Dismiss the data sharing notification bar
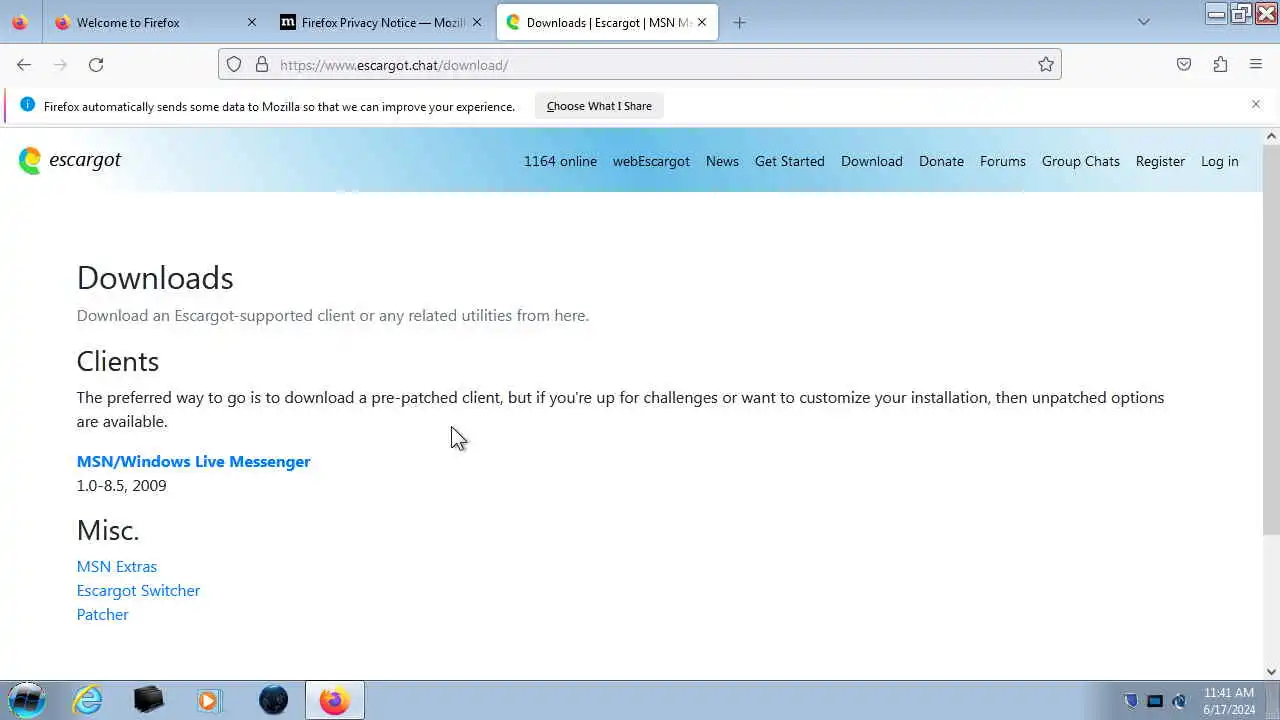Image resolution: width=1280 pixels, height=720 pixels. coord(1256,104)
